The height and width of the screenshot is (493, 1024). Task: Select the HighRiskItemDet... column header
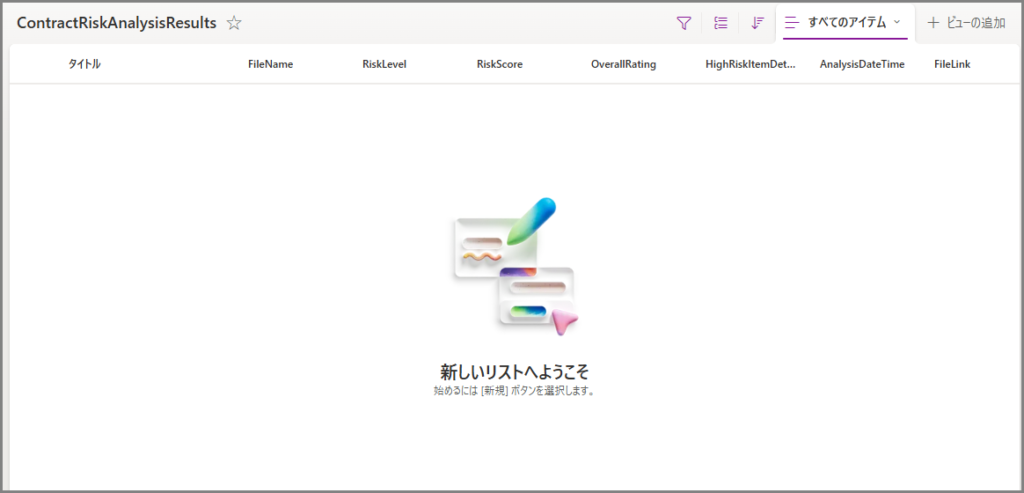[750, 65]
